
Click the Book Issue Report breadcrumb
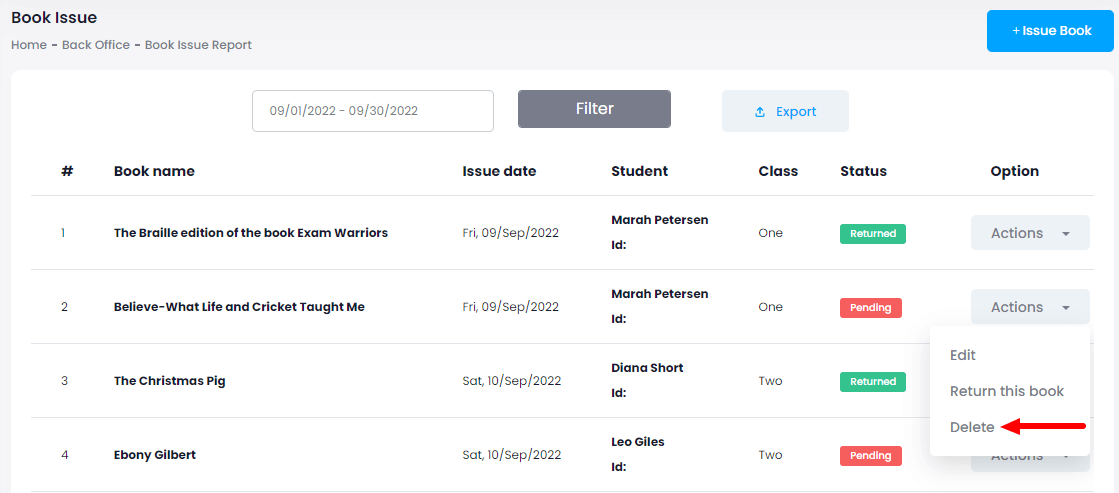point(198,45)
